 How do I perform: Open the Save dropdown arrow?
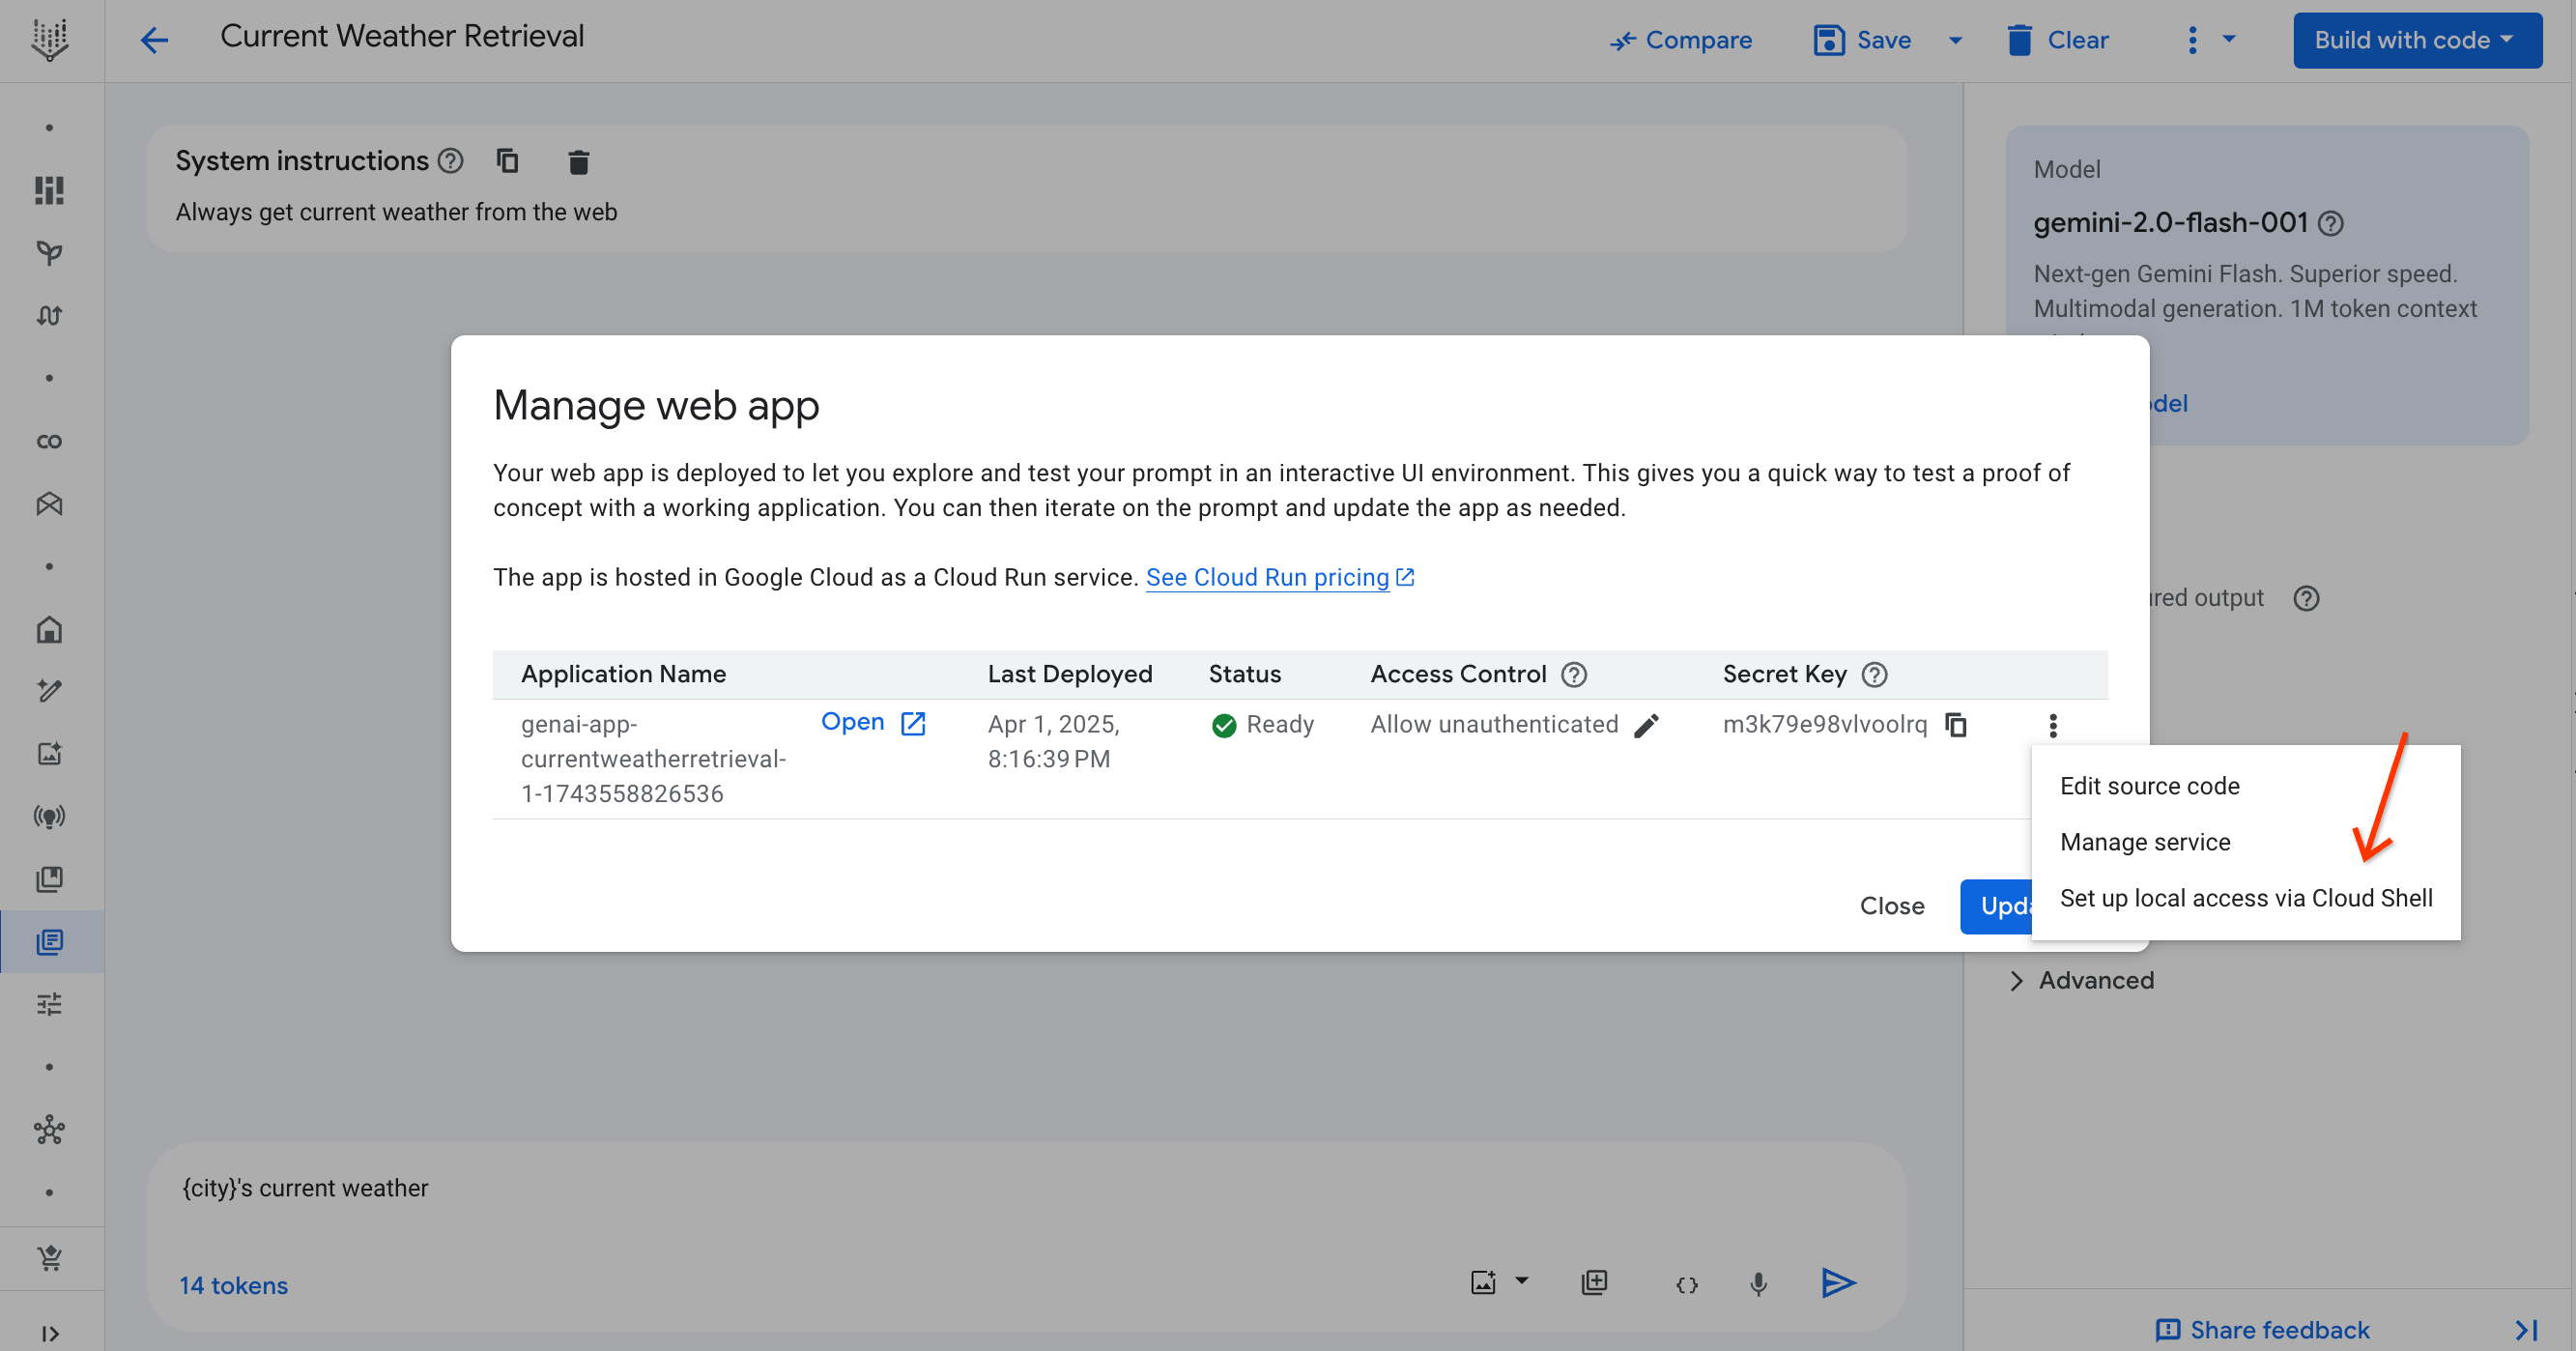(1954, 40)
